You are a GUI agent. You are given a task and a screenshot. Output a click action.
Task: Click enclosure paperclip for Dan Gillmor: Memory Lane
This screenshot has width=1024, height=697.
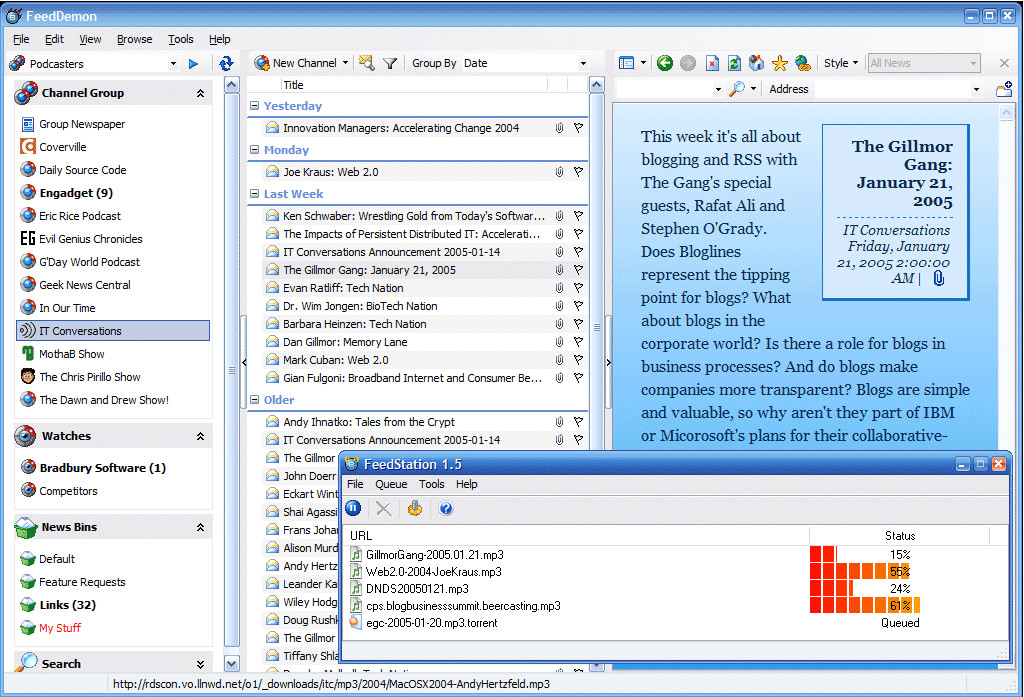pyautogui.click(x=560, y=342)
